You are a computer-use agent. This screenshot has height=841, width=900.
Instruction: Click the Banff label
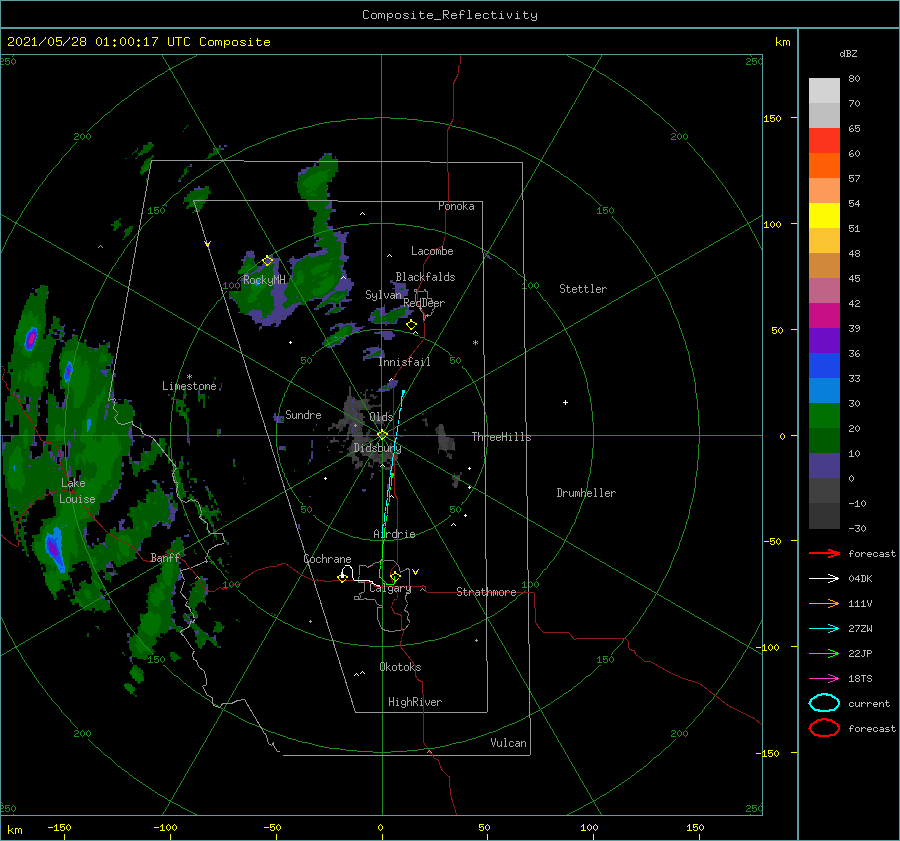pos(165,558)
